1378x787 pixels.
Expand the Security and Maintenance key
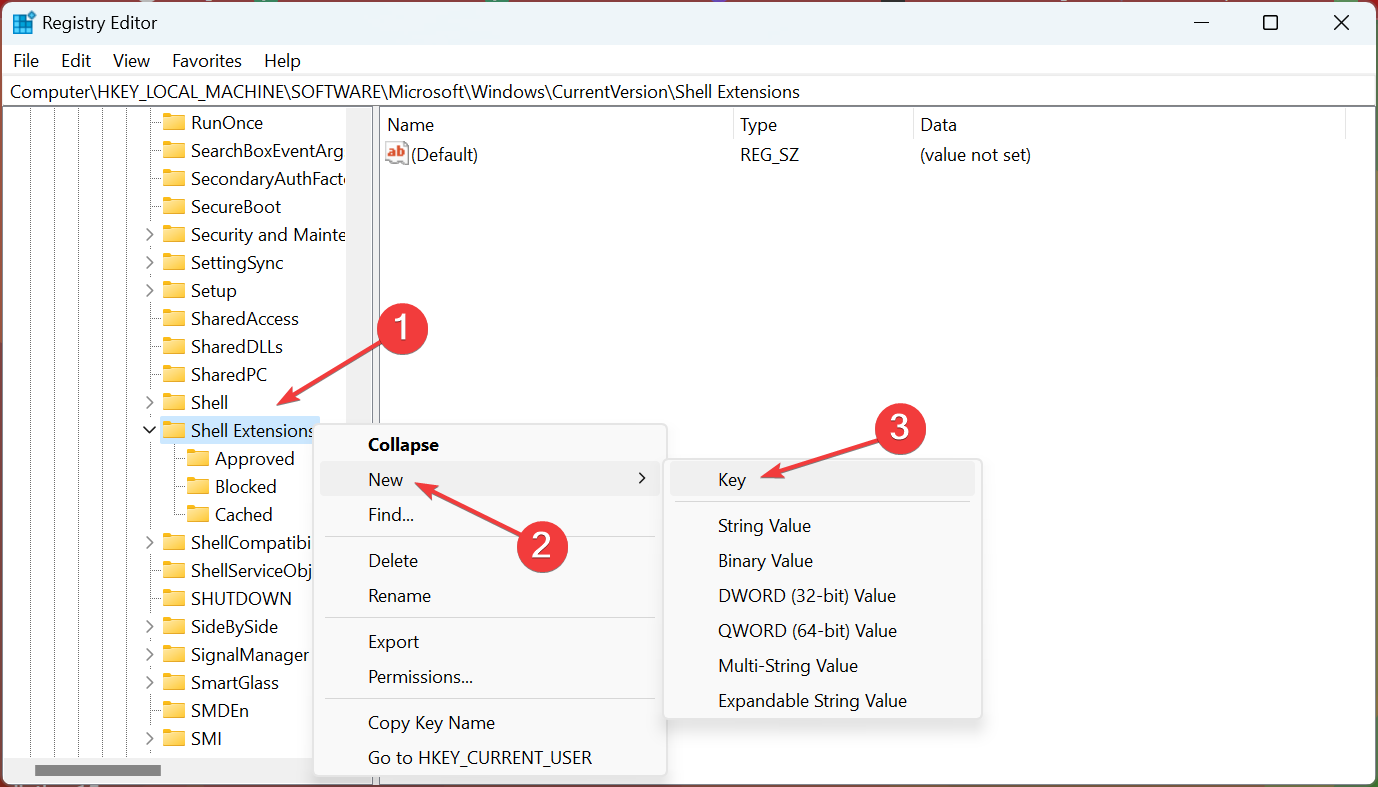[150, 234]
